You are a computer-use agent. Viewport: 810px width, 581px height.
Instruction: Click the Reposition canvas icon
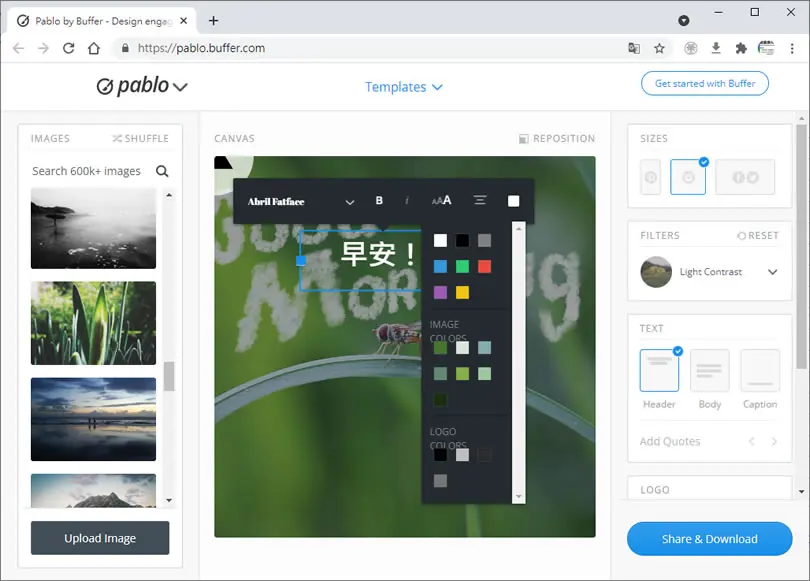coord(523,138)
